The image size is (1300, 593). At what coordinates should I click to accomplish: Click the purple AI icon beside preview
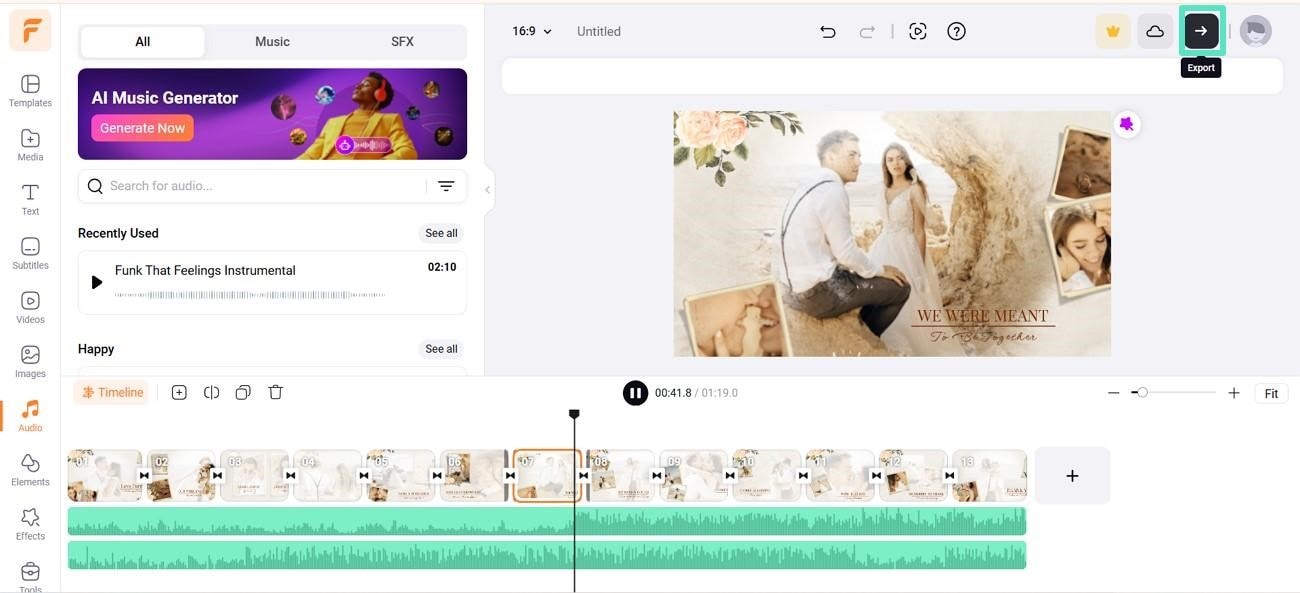point(1127,124)
